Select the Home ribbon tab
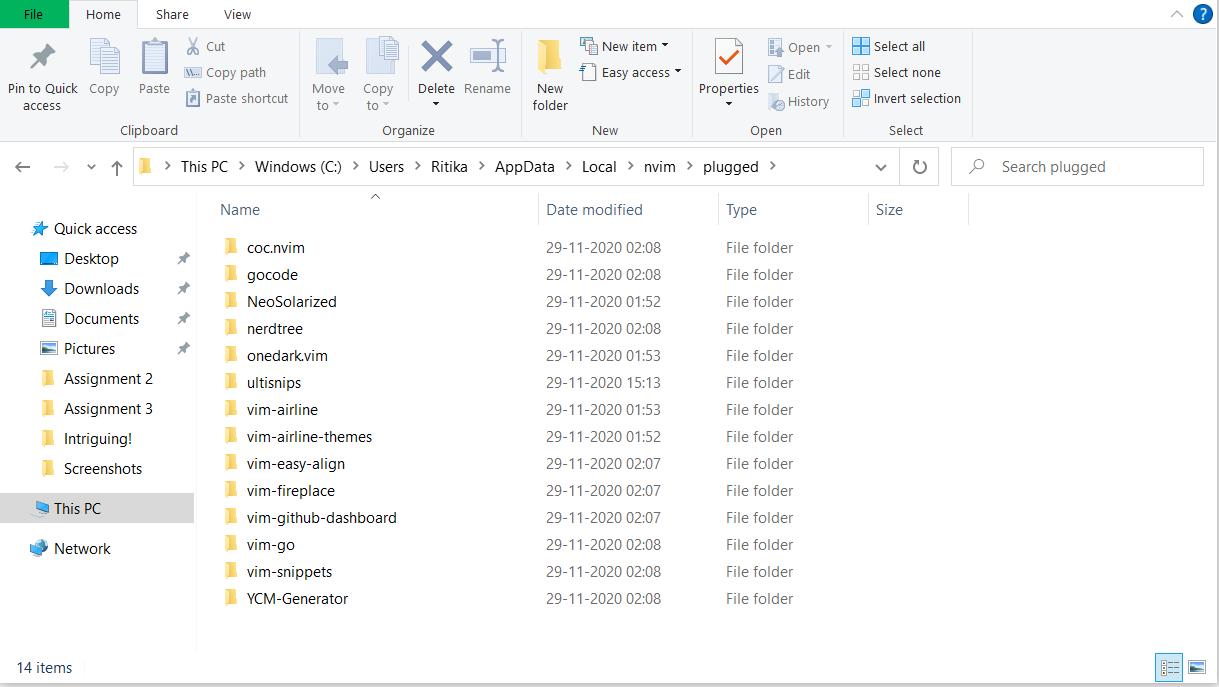 pyautogui.click(x=103, y=14)
